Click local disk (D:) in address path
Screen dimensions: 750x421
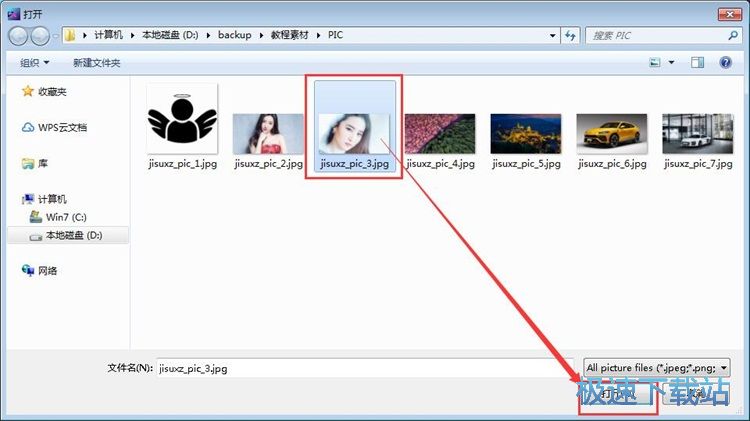click(170, 35)
